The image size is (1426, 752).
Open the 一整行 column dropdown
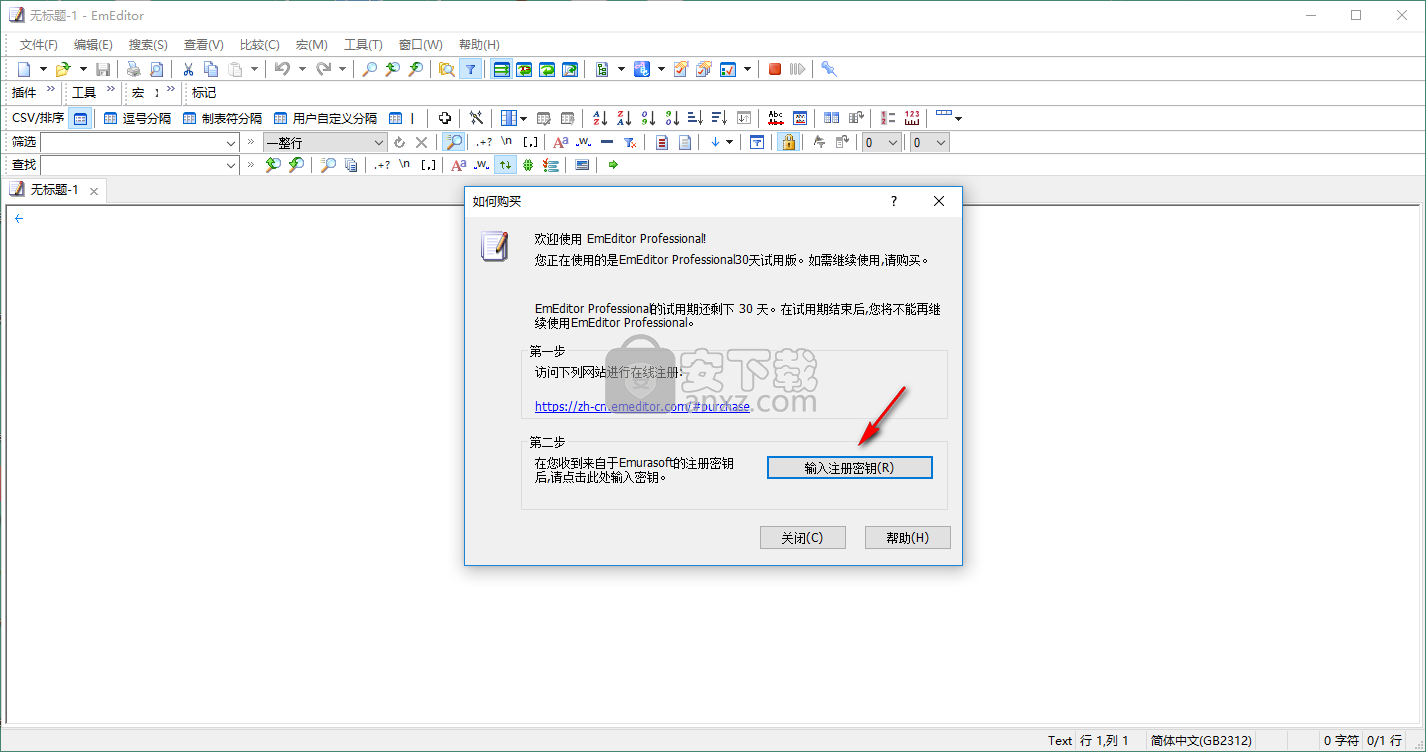click(325, 142)
